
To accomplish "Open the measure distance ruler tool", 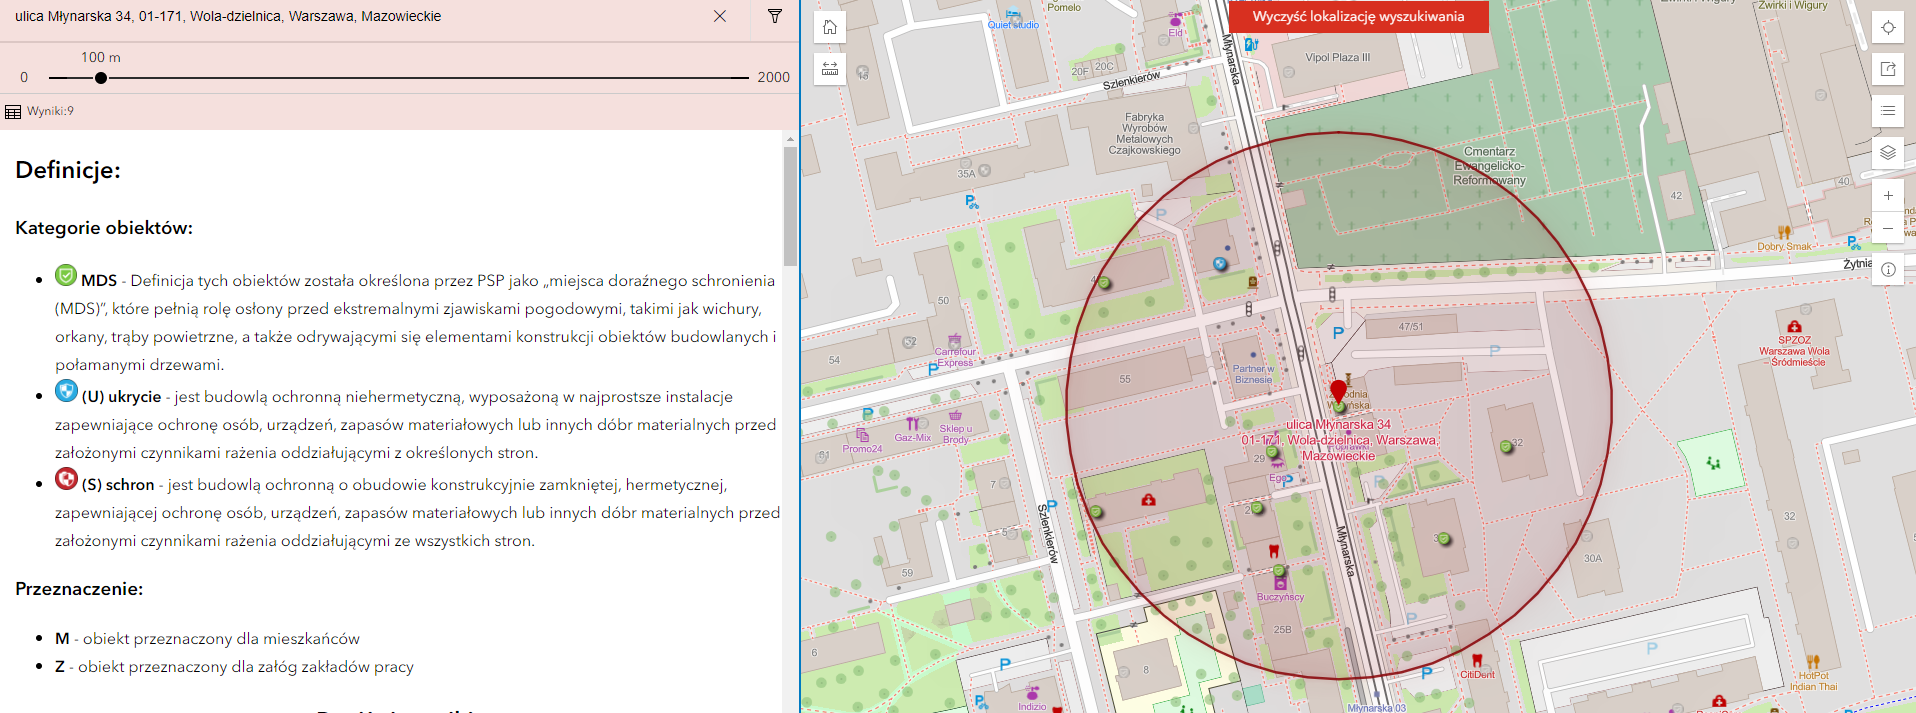I will tap(830, 69).
